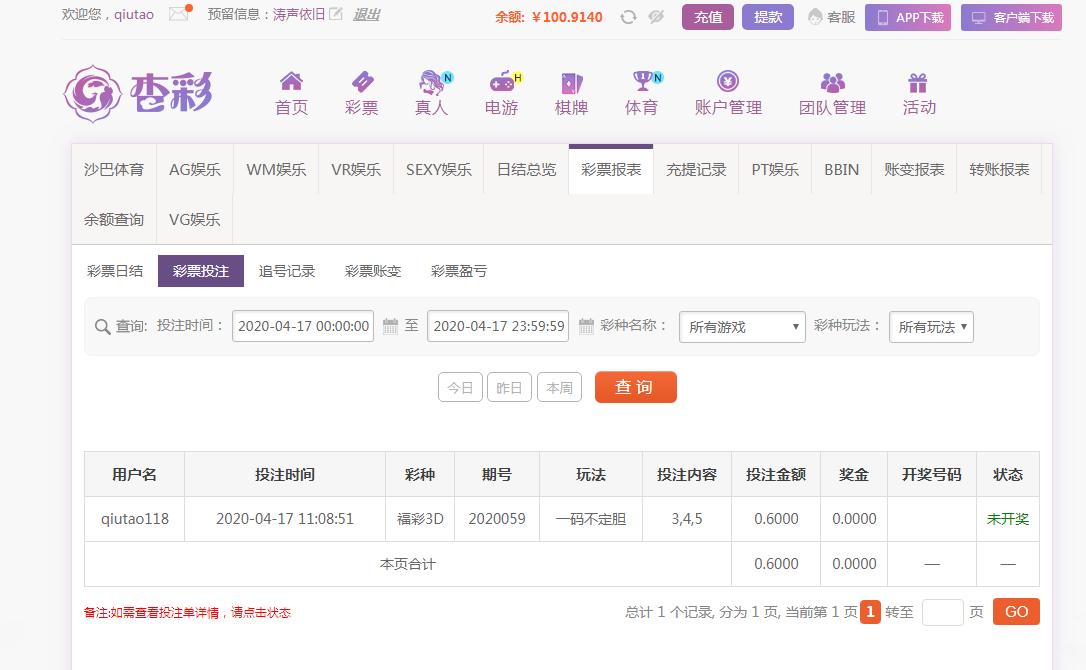
Task: Click 退出 logout link
Action: coord(366,15)
